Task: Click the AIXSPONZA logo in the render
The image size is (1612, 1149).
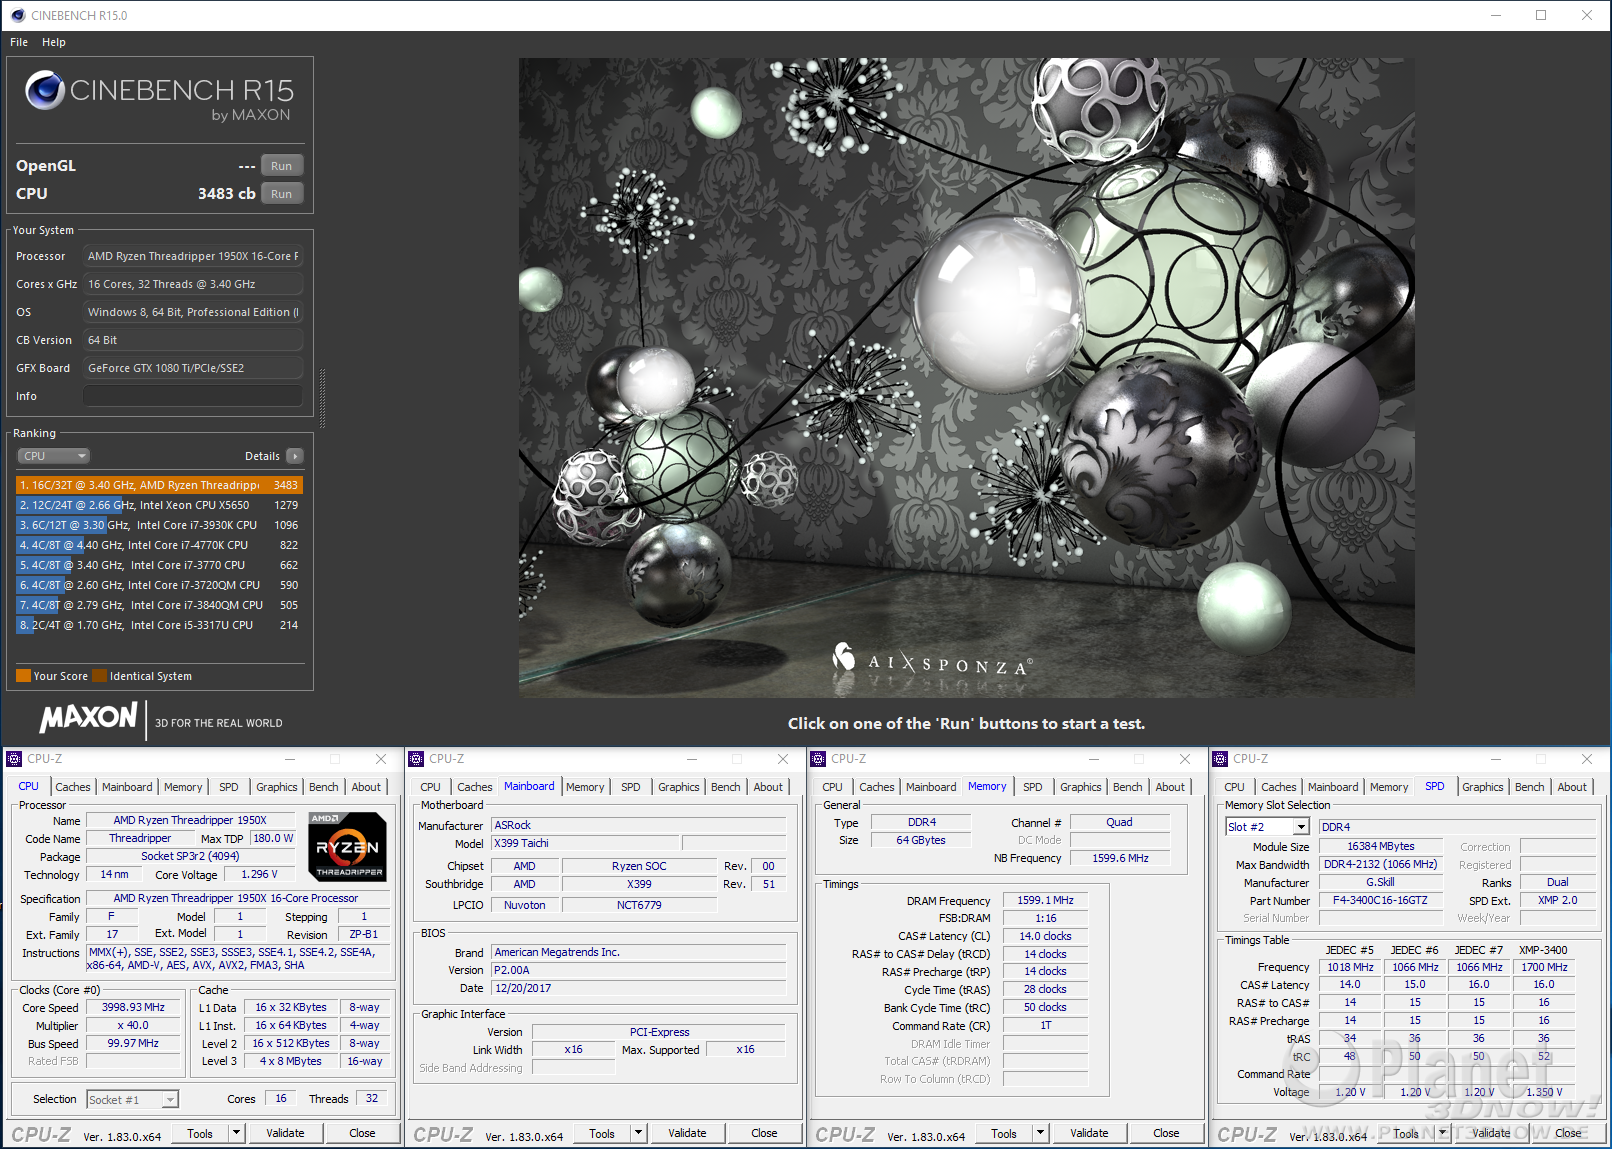Action: 932,661
